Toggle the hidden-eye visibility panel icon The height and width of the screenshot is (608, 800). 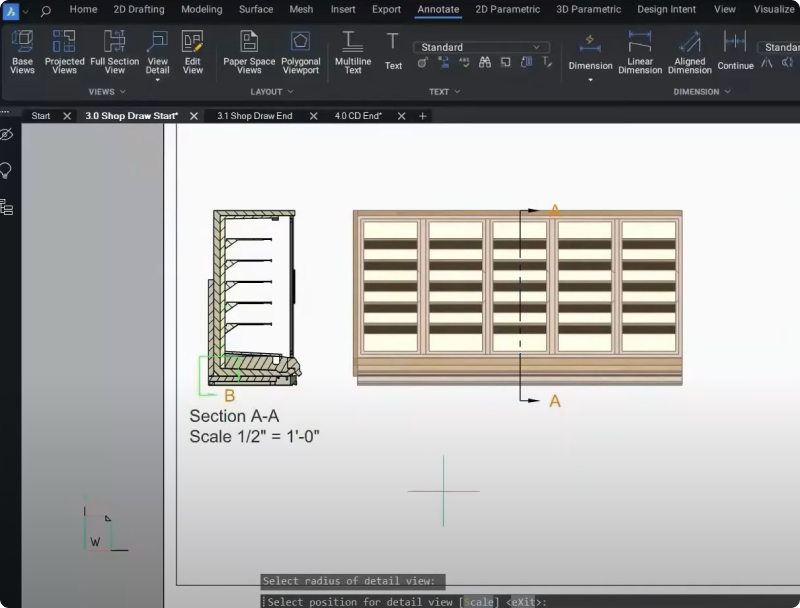tap(7, 135)
